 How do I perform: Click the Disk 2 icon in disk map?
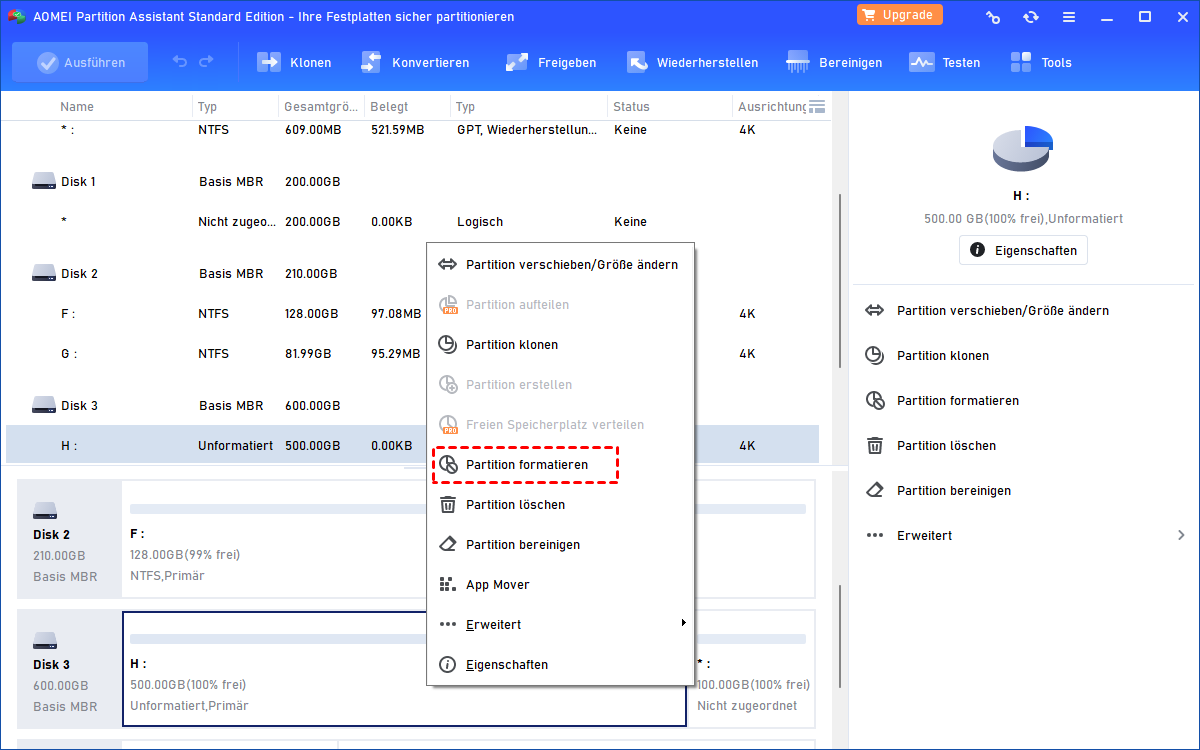pyautogui.click(x=45, y=510)
